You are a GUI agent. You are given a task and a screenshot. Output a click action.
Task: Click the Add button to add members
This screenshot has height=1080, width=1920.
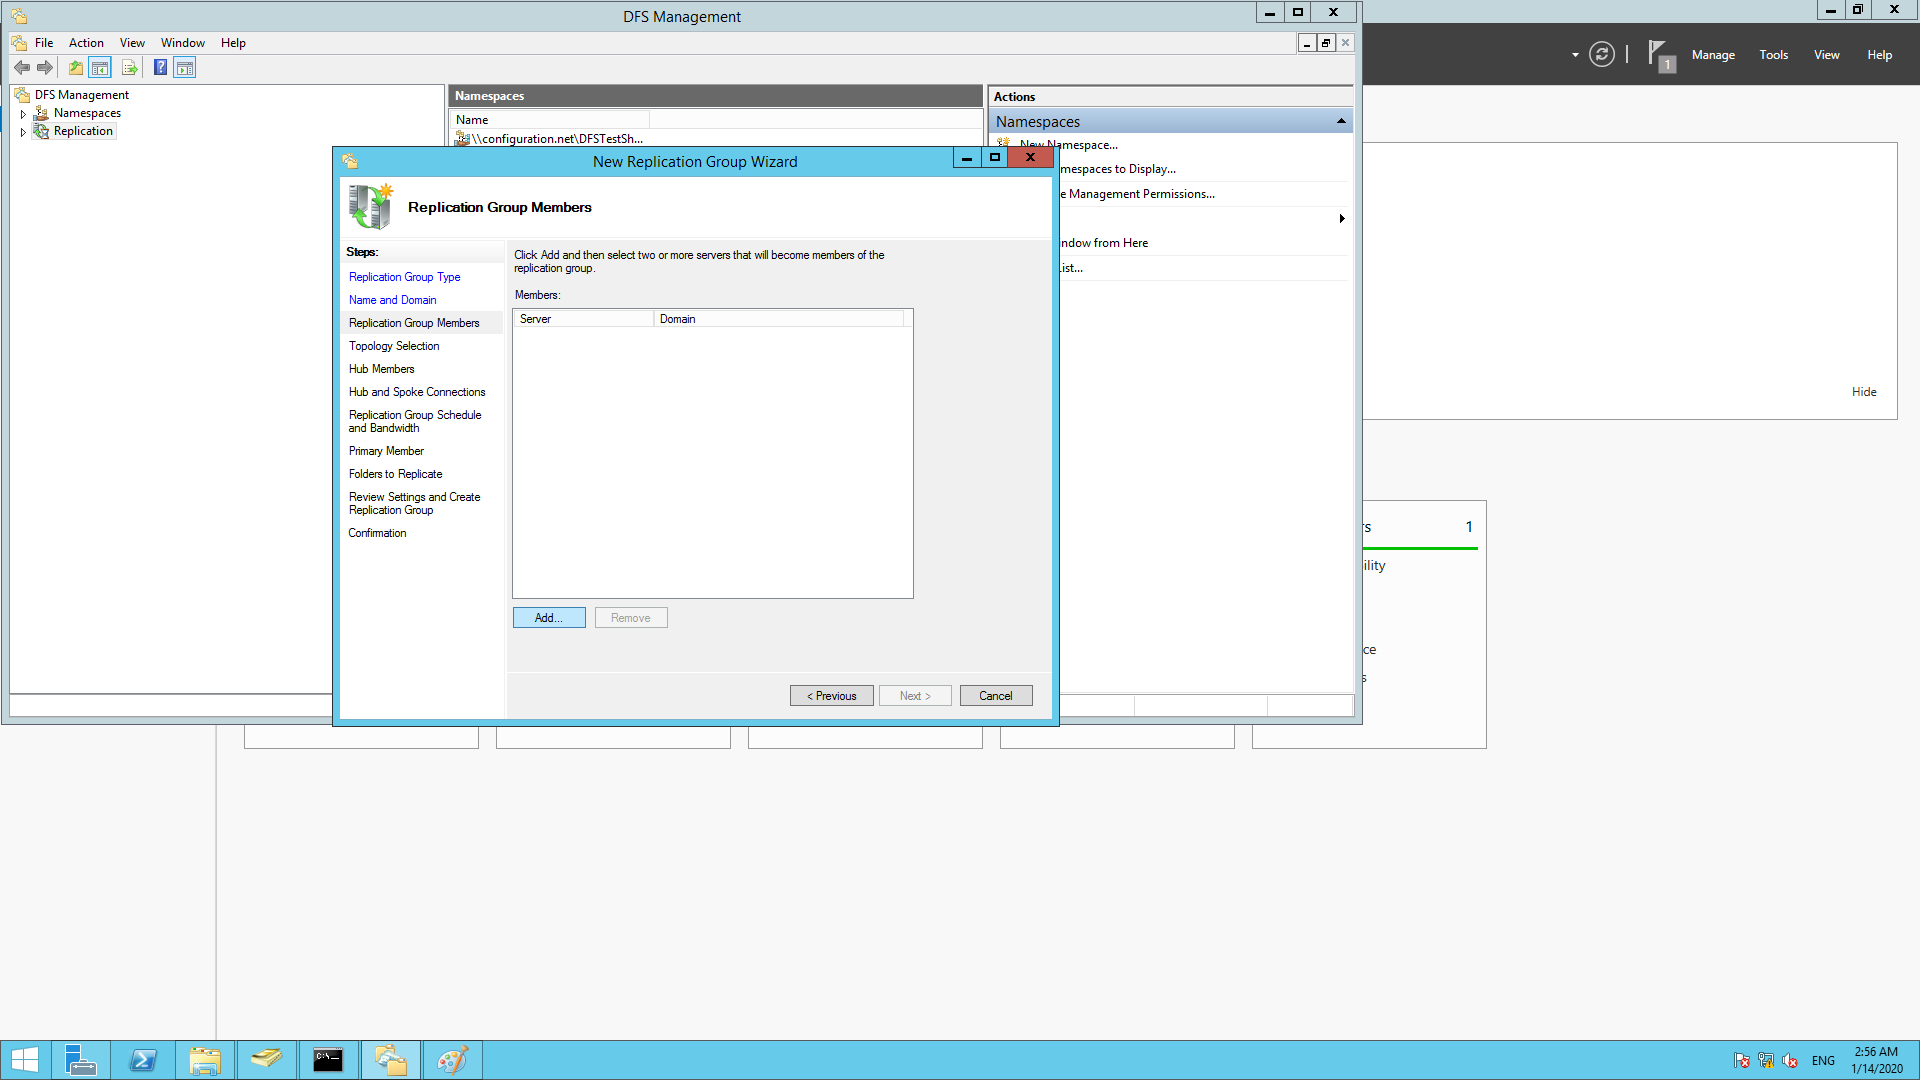[549, 617]
